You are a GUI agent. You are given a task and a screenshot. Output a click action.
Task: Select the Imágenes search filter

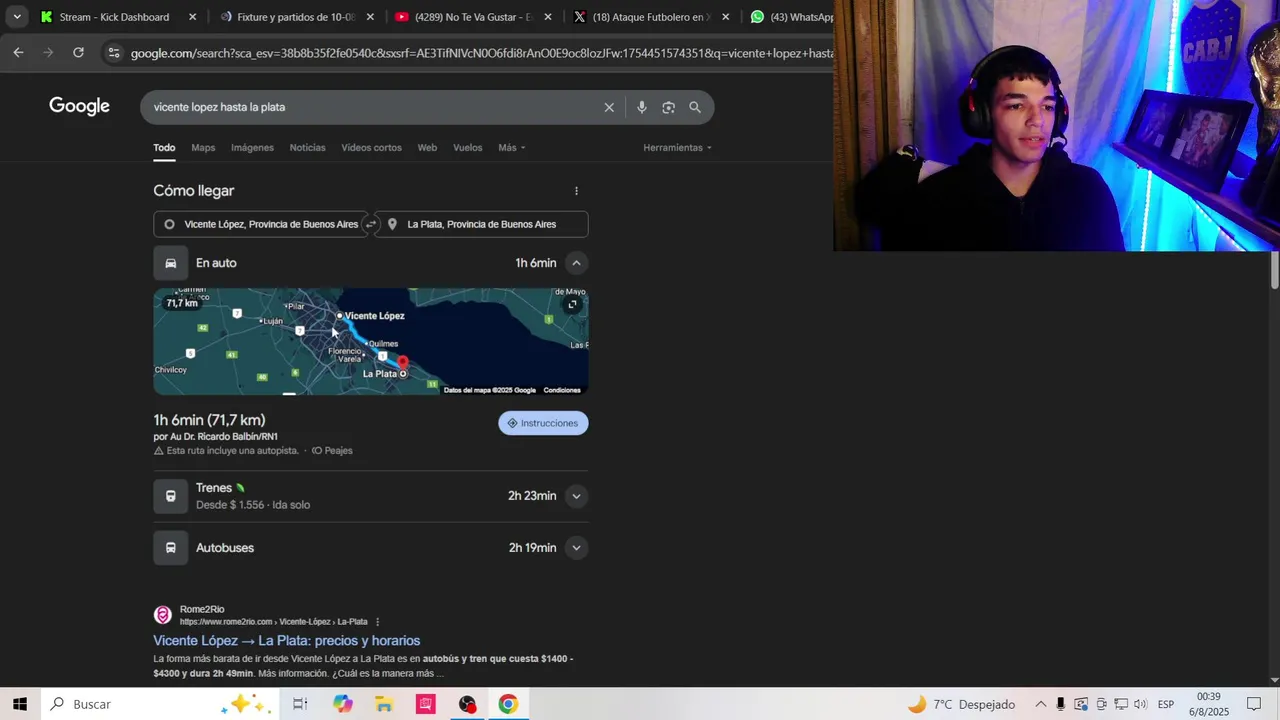[252, 147]
